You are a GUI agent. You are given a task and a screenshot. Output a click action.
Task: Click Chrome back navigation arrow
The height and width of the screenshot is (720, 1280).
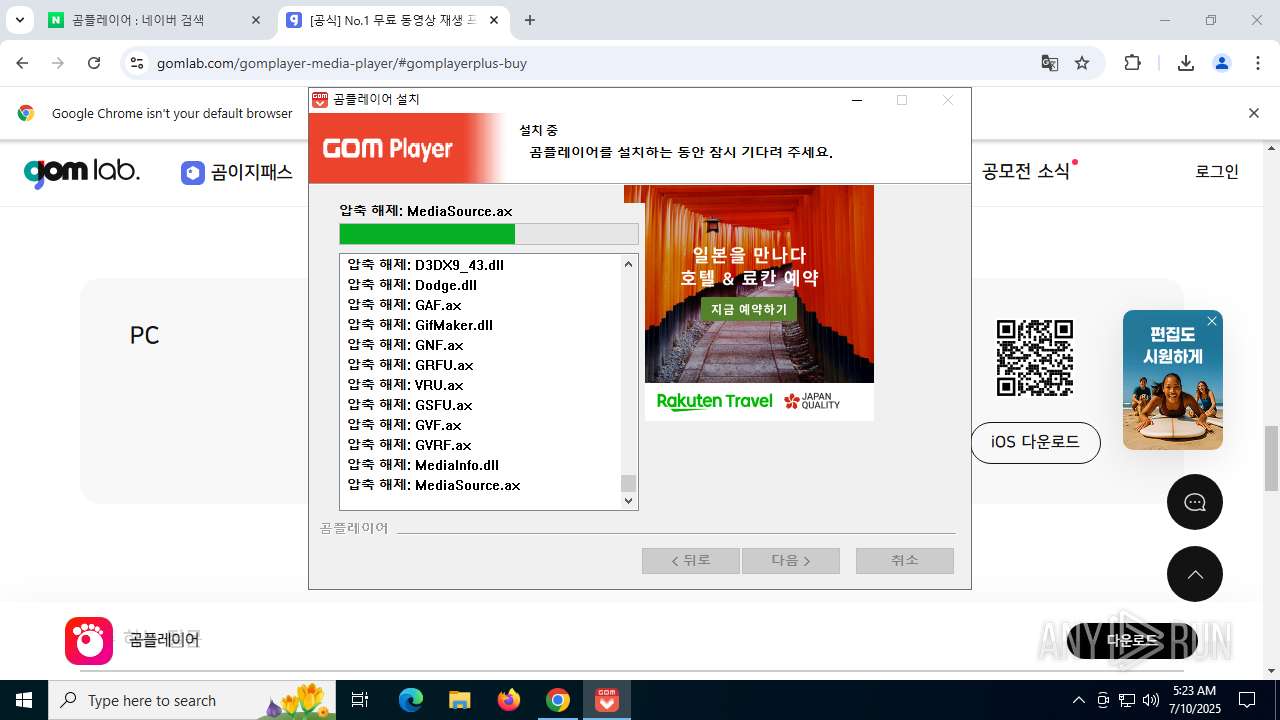tap(22, 63)
